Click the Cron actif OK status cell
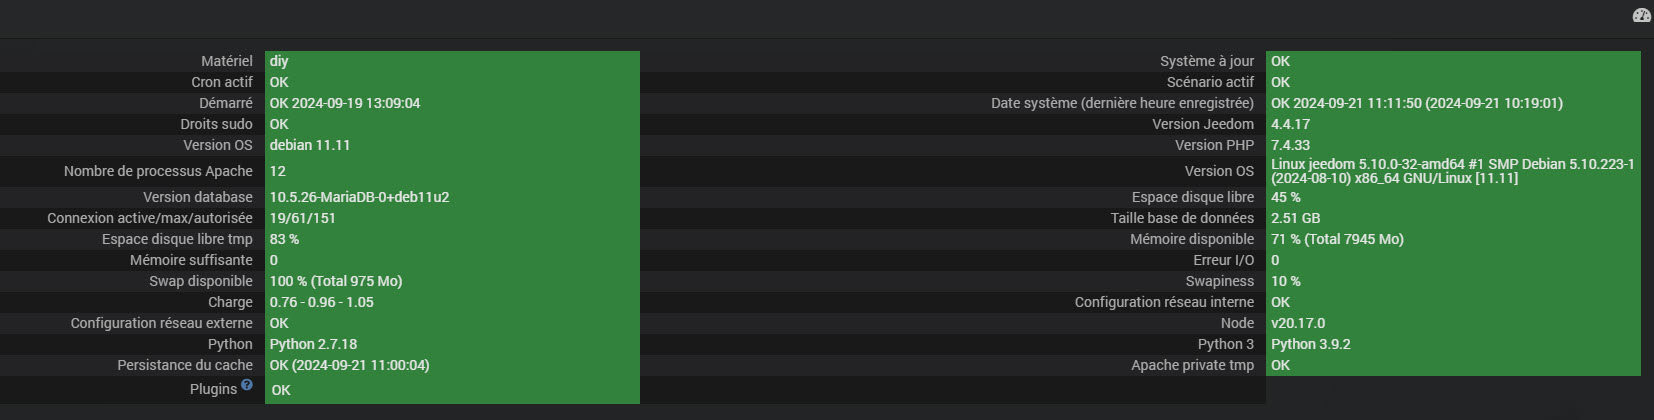The width and height of the screenshot is (1654, 420). (x=279, y=82)
